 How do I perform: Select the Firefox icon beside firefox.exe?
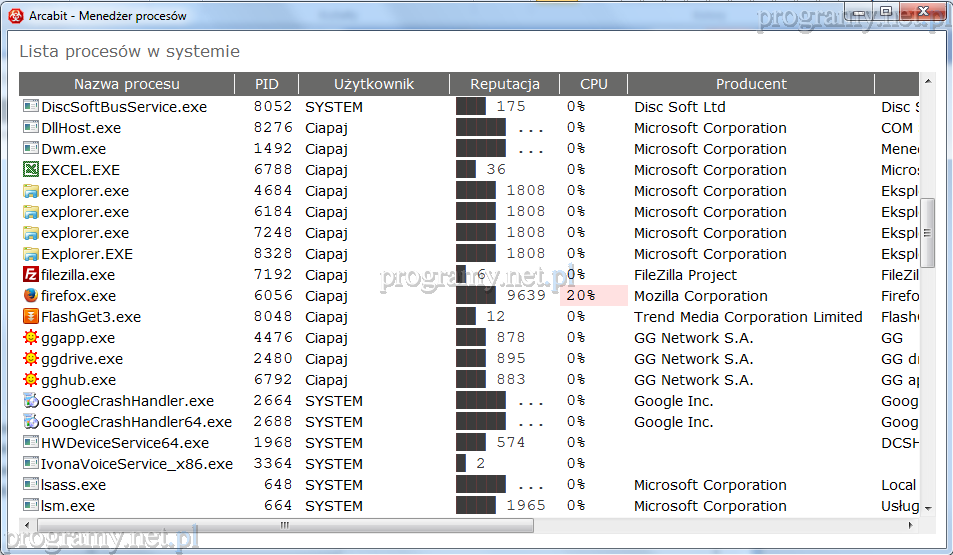30,296
